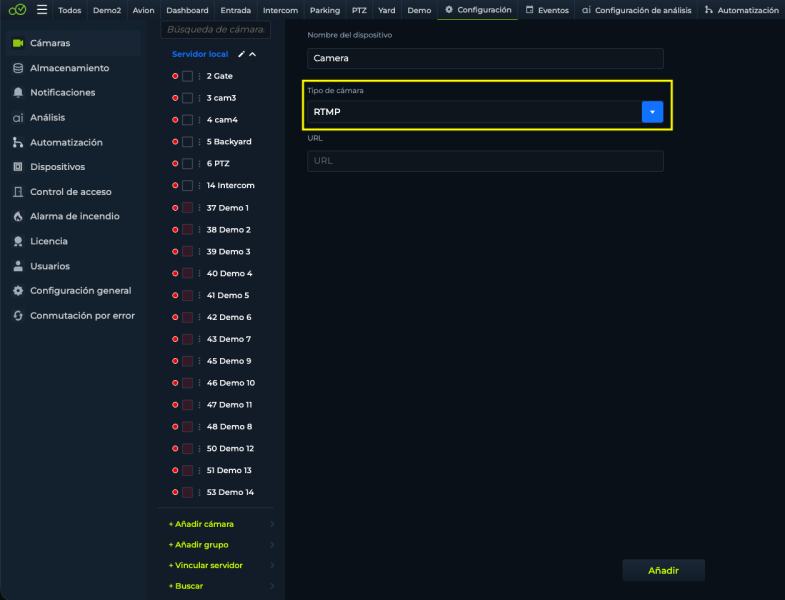Check the box for 6 PTZ

[187, 164]
